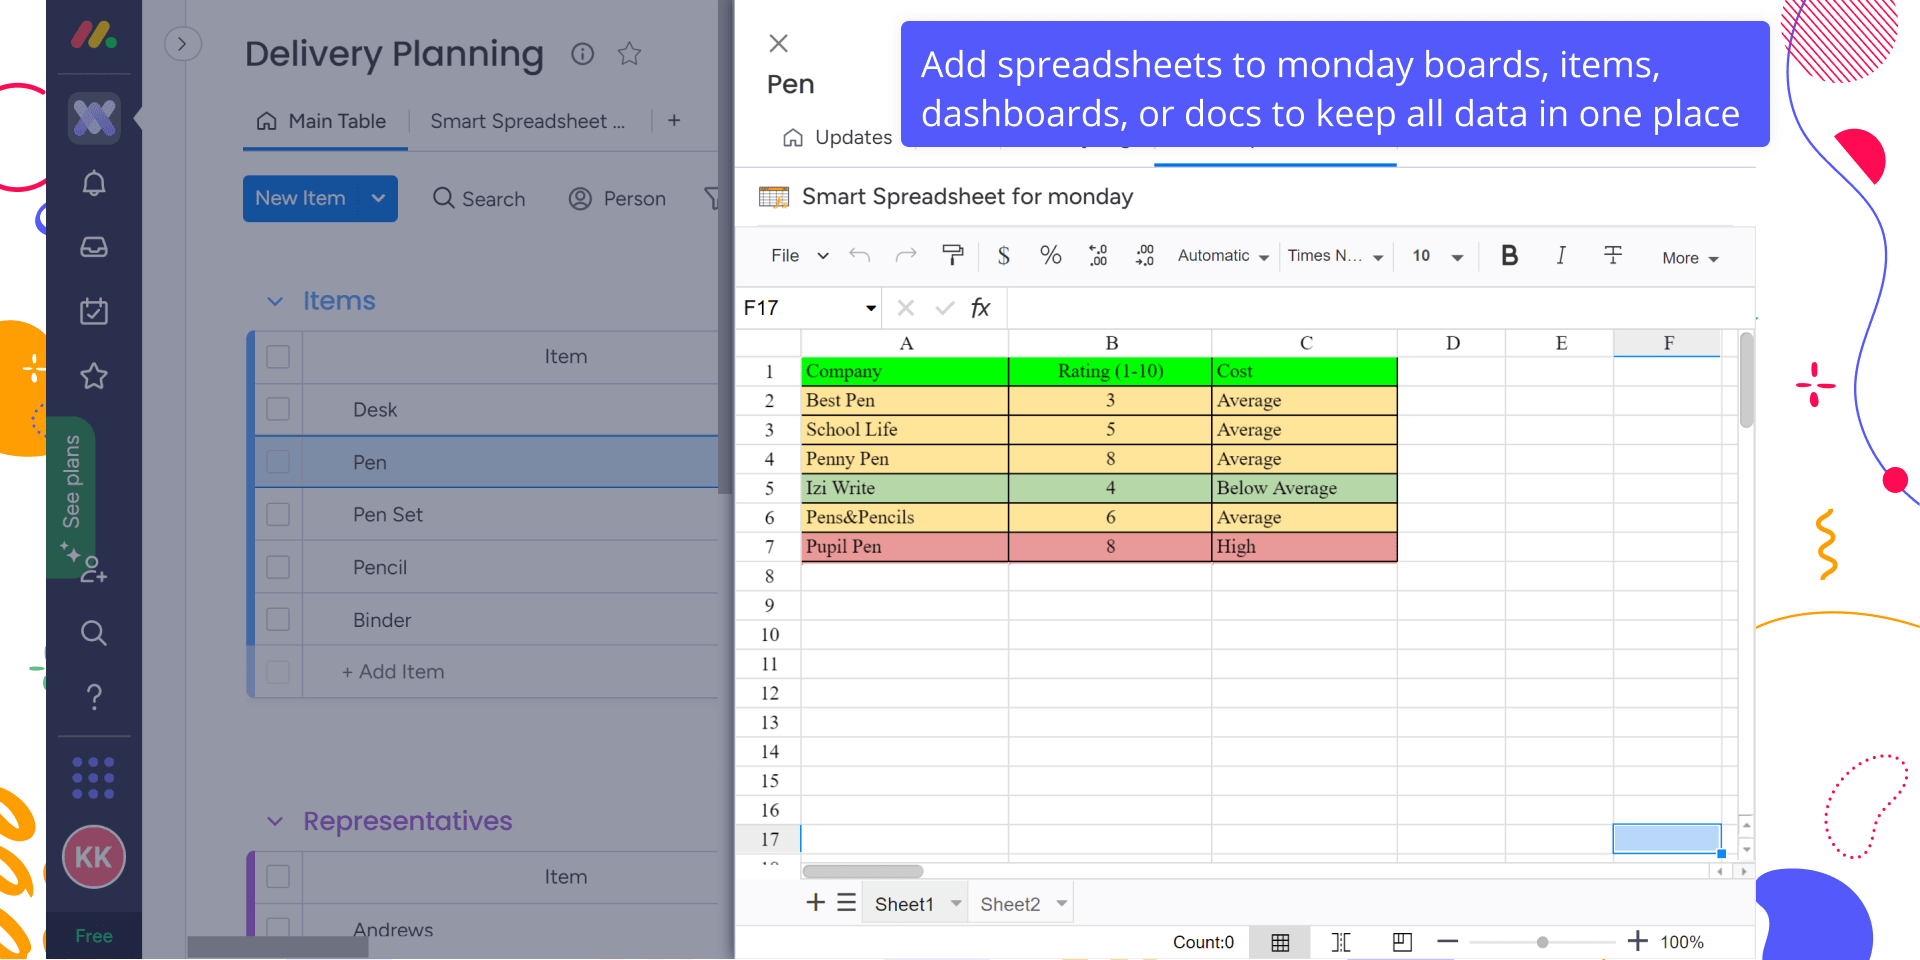Open the help question mark
Screen dimensions: 1920x960
pyautogui.click(x=94, y=697)
